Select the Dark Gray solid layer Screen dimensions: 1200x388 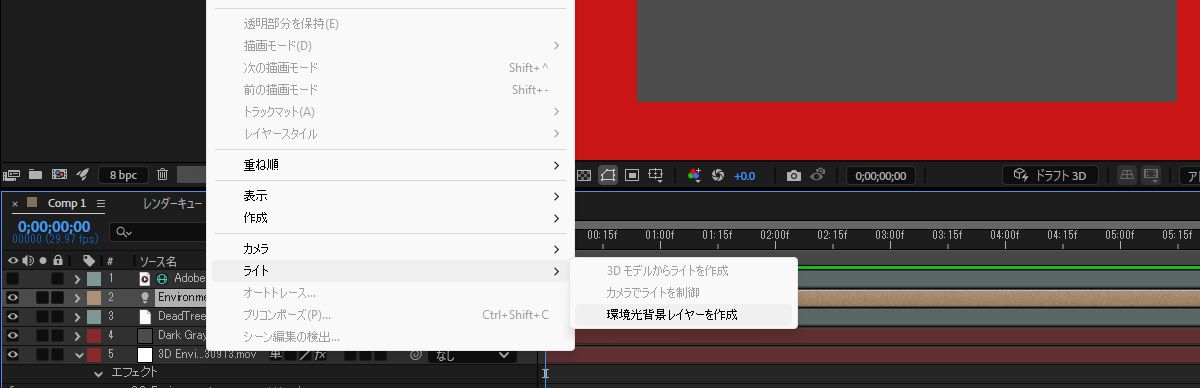181,335
